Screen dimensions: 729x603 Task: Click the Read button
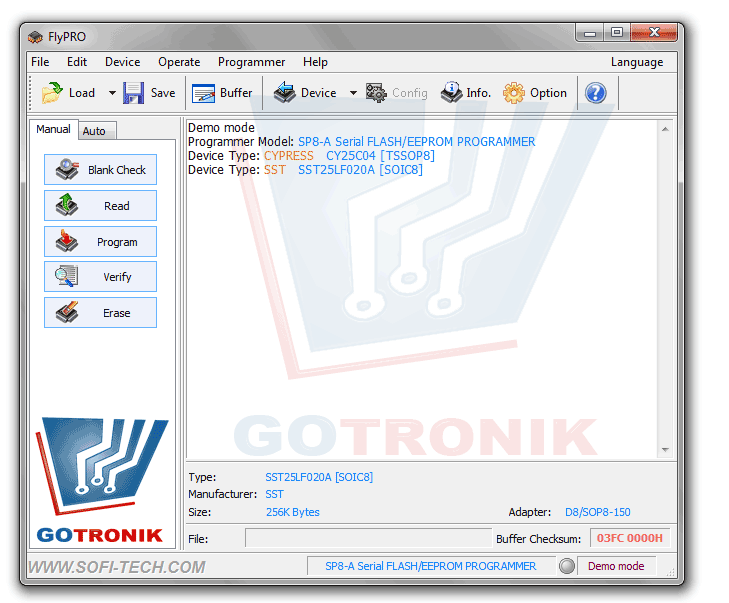pyautogui.click(x=100, y=205)
